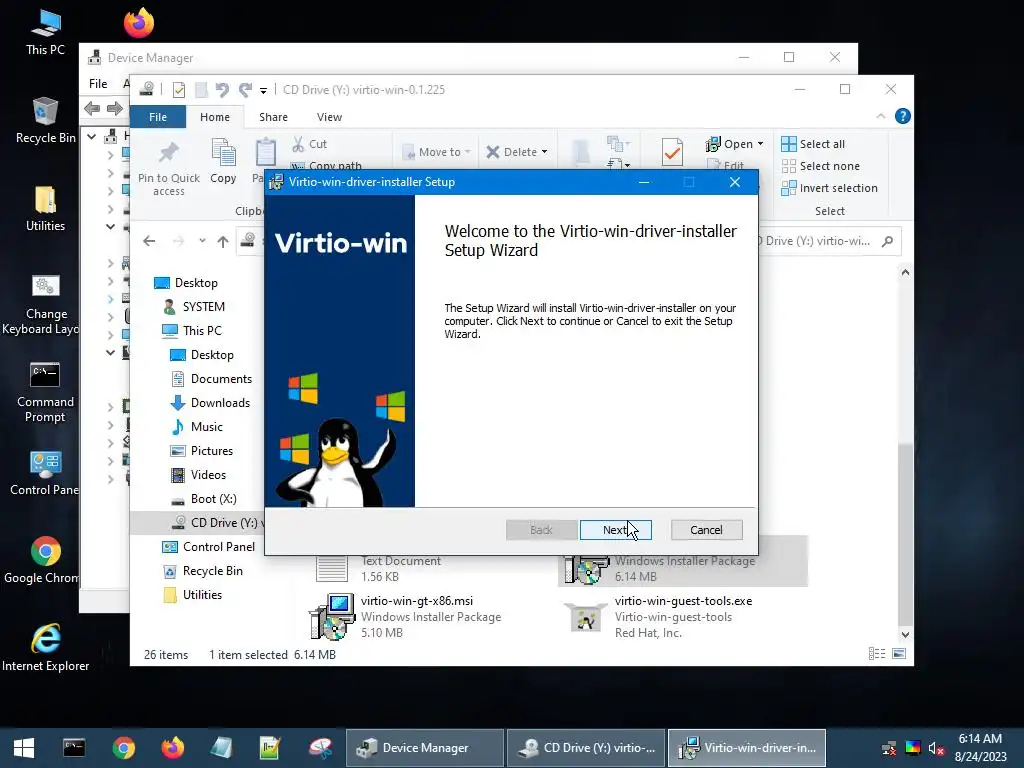Click the Explorer search box
This screenshot has height=768, width=1024.
828,241
